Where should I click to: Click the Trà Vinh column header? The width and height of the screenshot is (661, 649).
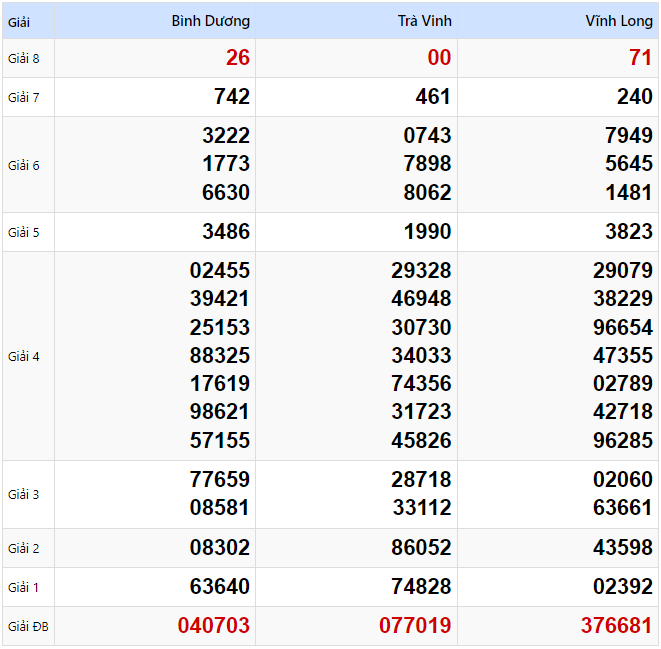coord(423,21)
